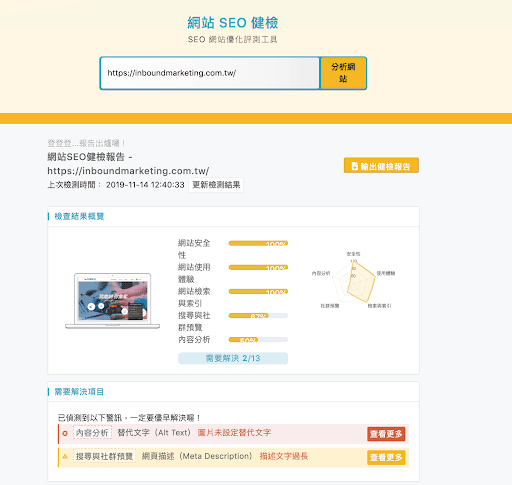Click the 檢查結果概覽 section heading
This screenshot has height=485, width=512.
[x=79, y=216]
